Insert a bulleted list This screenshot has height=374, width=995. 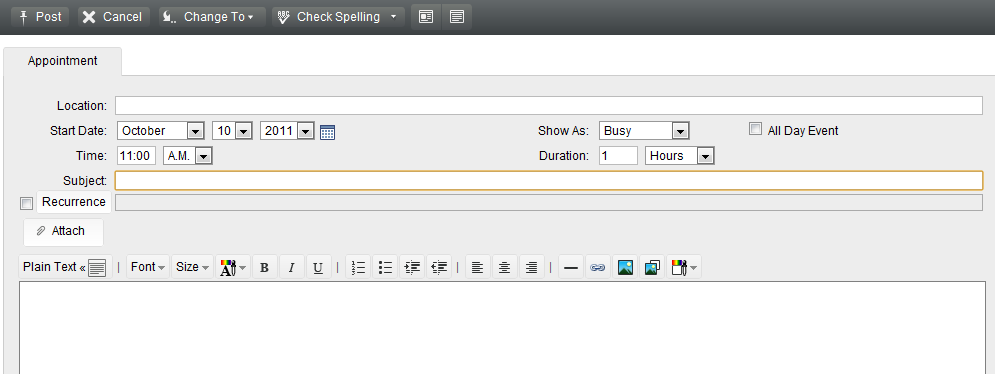(x=385, y=268)
